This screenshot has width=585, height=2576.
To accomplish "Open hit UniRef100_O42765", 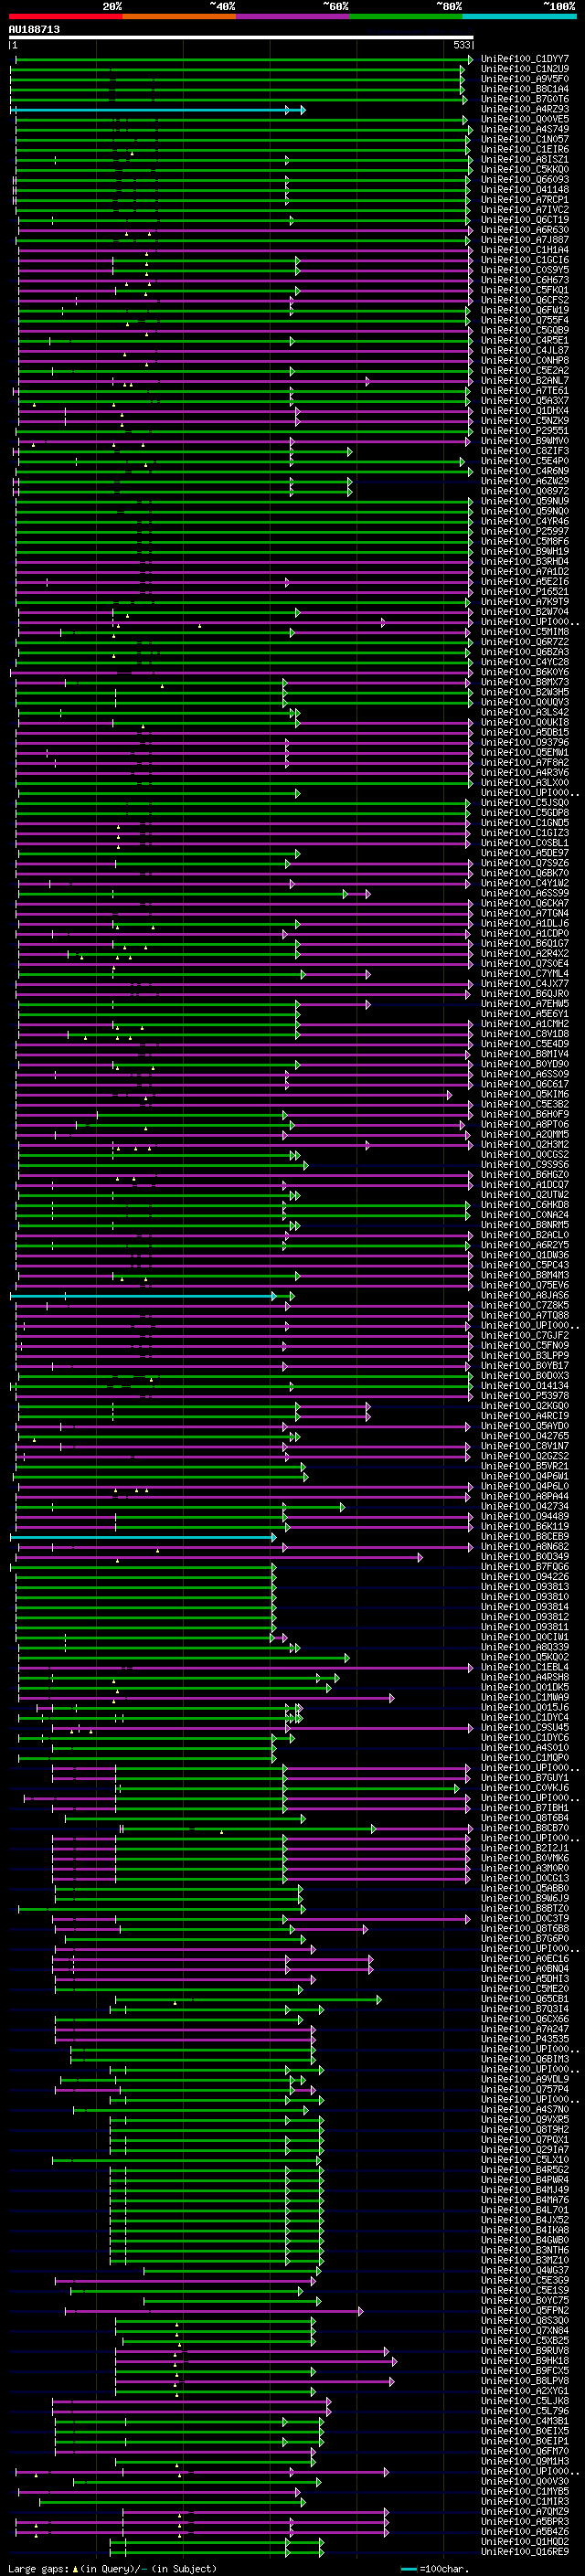I will pyautogui.click(x=525, y=1436).
